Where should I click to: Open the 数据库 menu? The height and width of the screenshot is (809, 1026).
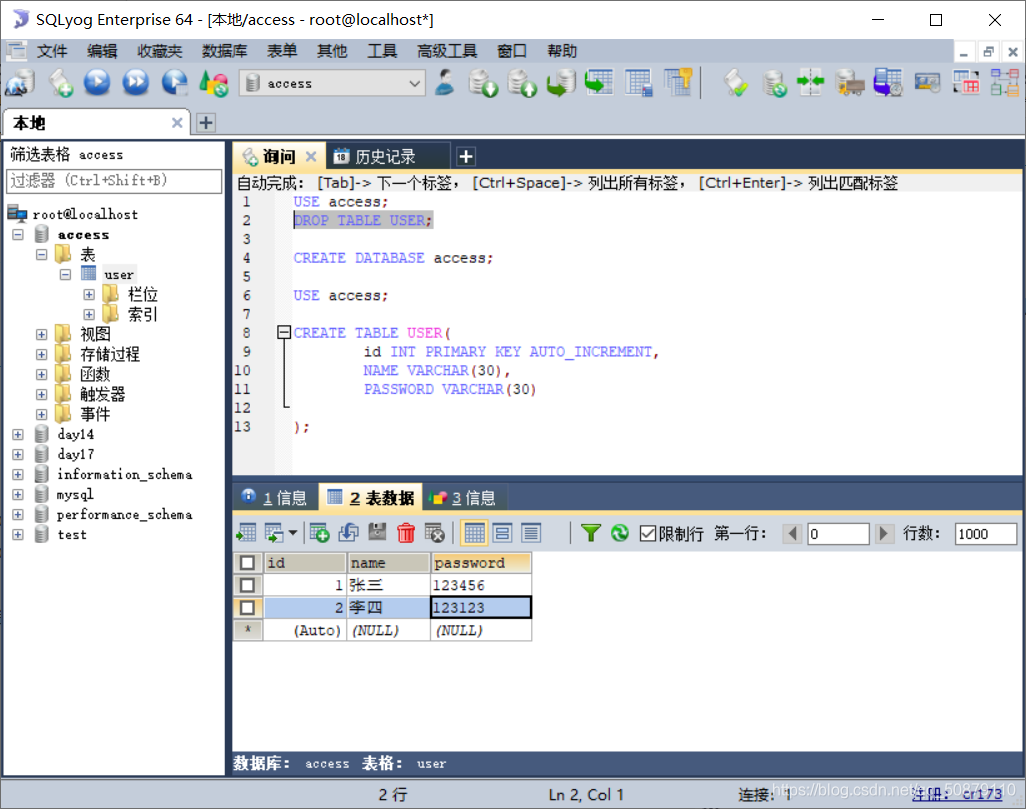(224, 51)
